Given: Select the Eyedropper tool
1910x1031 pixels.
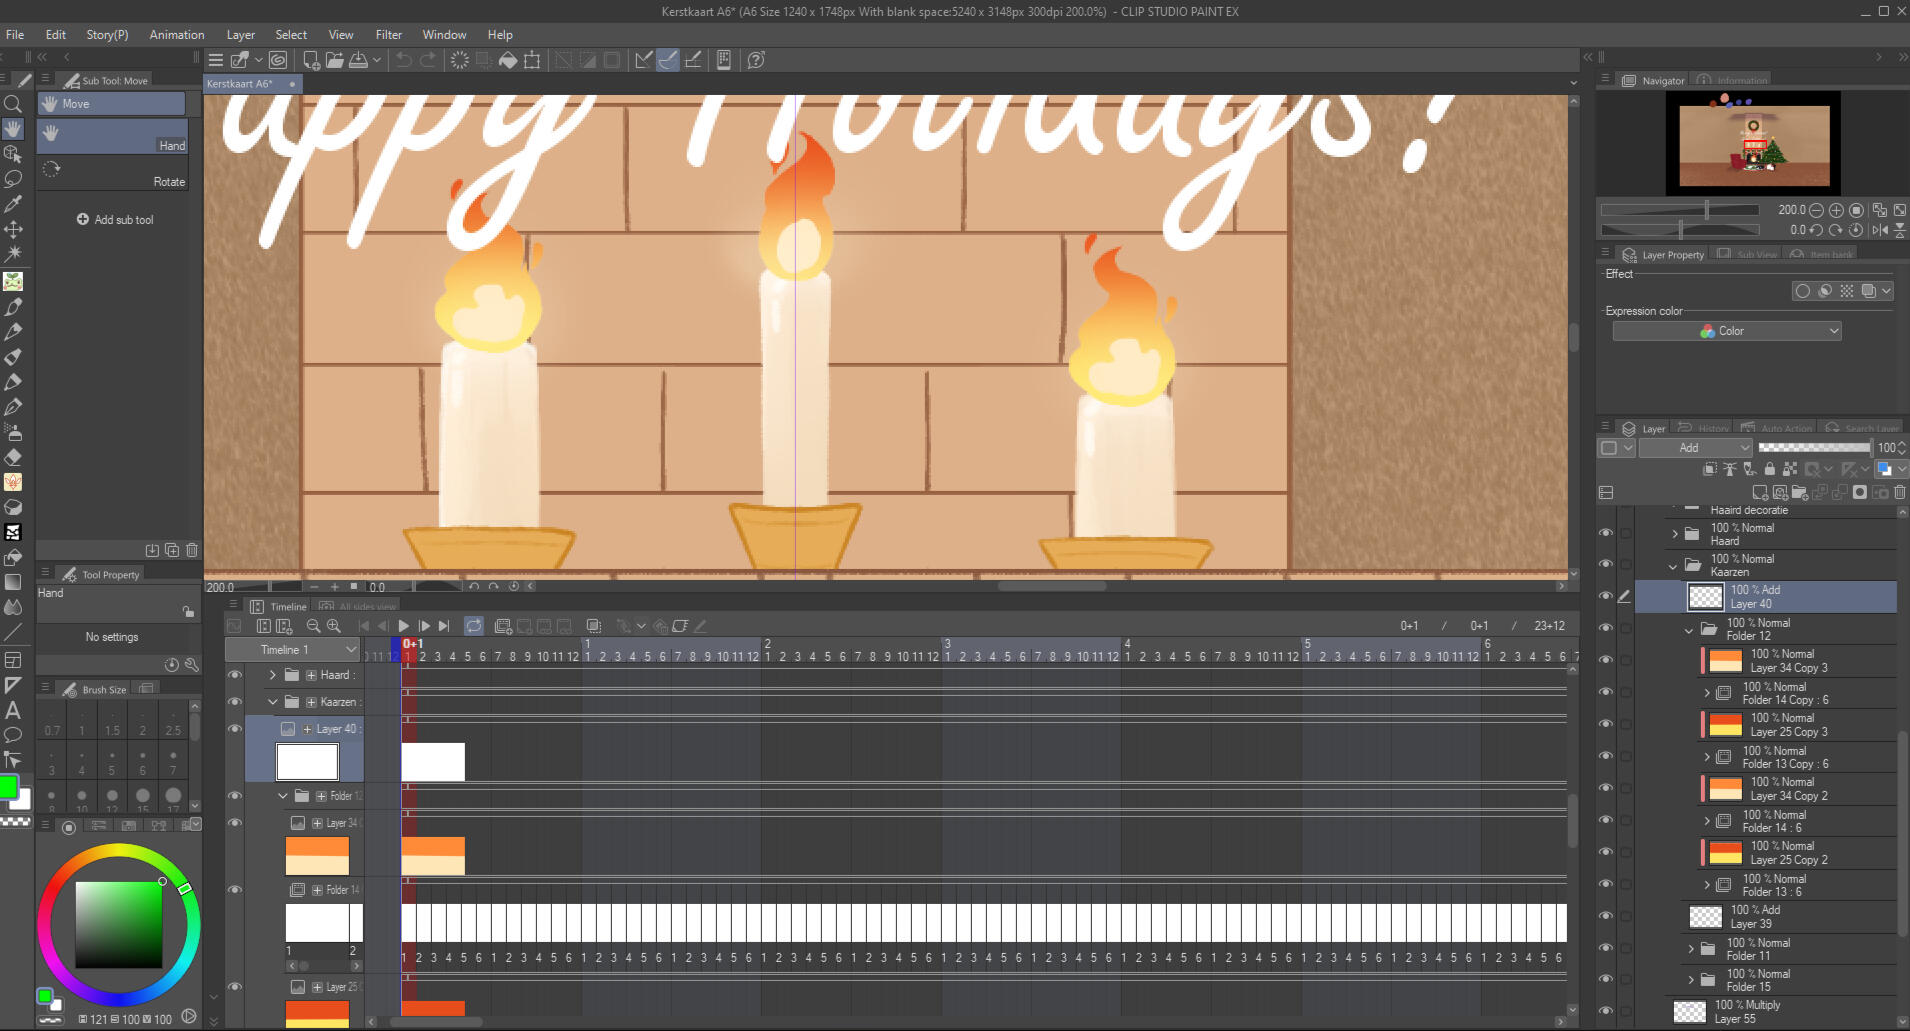Looking at the screenshot, I should click(13, 204).
